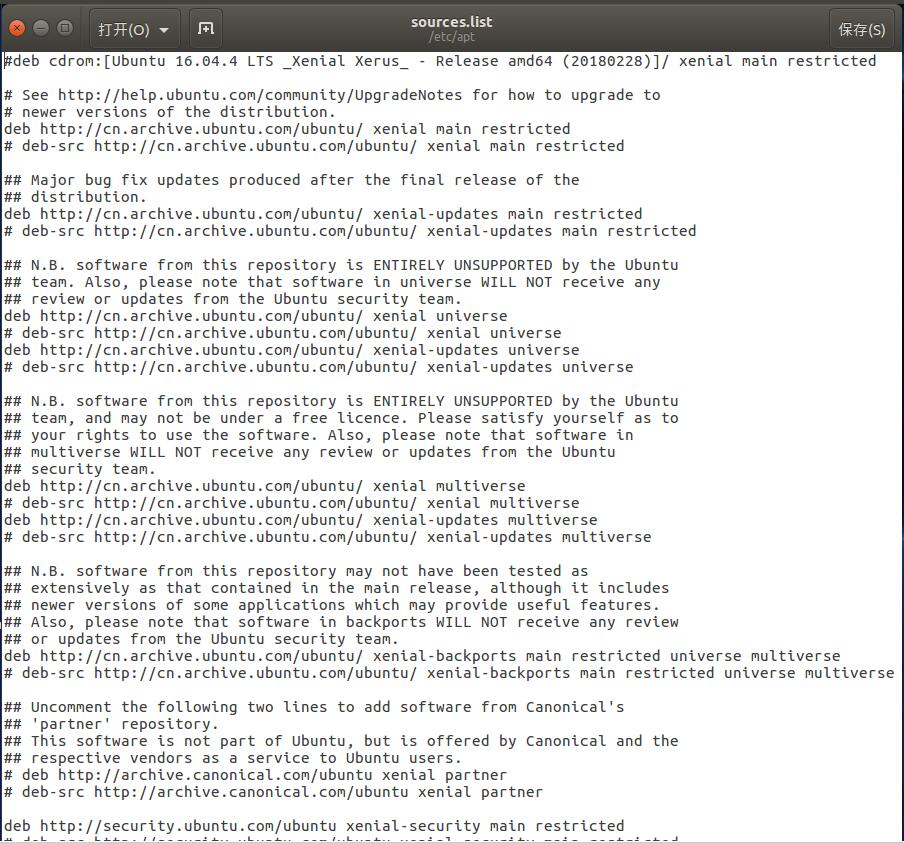Image resolution: width=904 pixels, height=843 pixels.
Task: Place cursor on the '#deb cdrom:[Ubuntu 16.04.4' line
Action: (x=440, y=61)
